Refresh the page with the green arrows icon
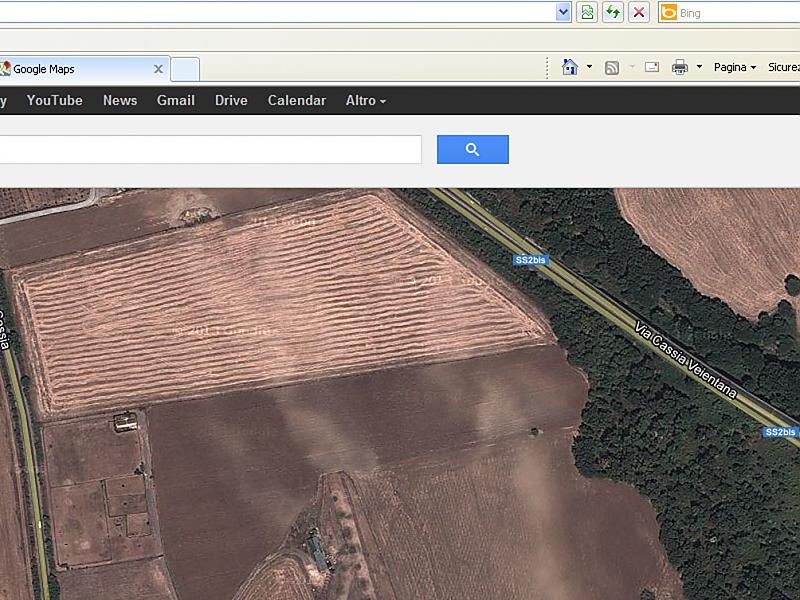Screen dimensions: 800x600 tap(612, 12)
